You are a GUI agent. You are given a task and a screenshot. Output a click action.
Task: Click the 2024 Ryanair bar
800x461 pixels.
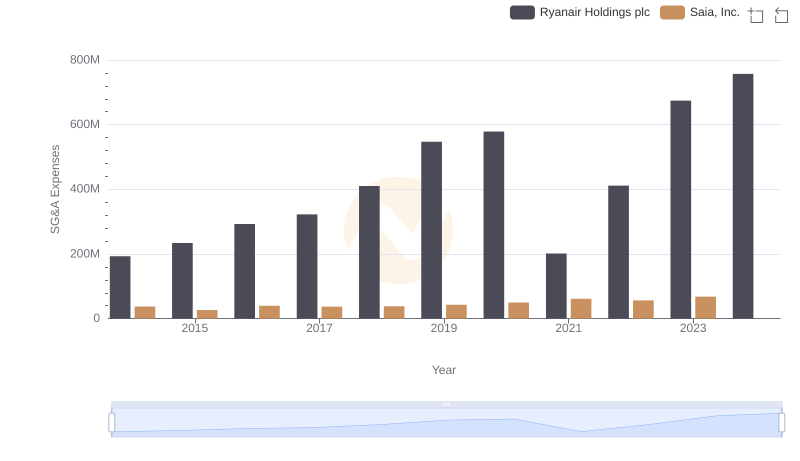point(743,196)
